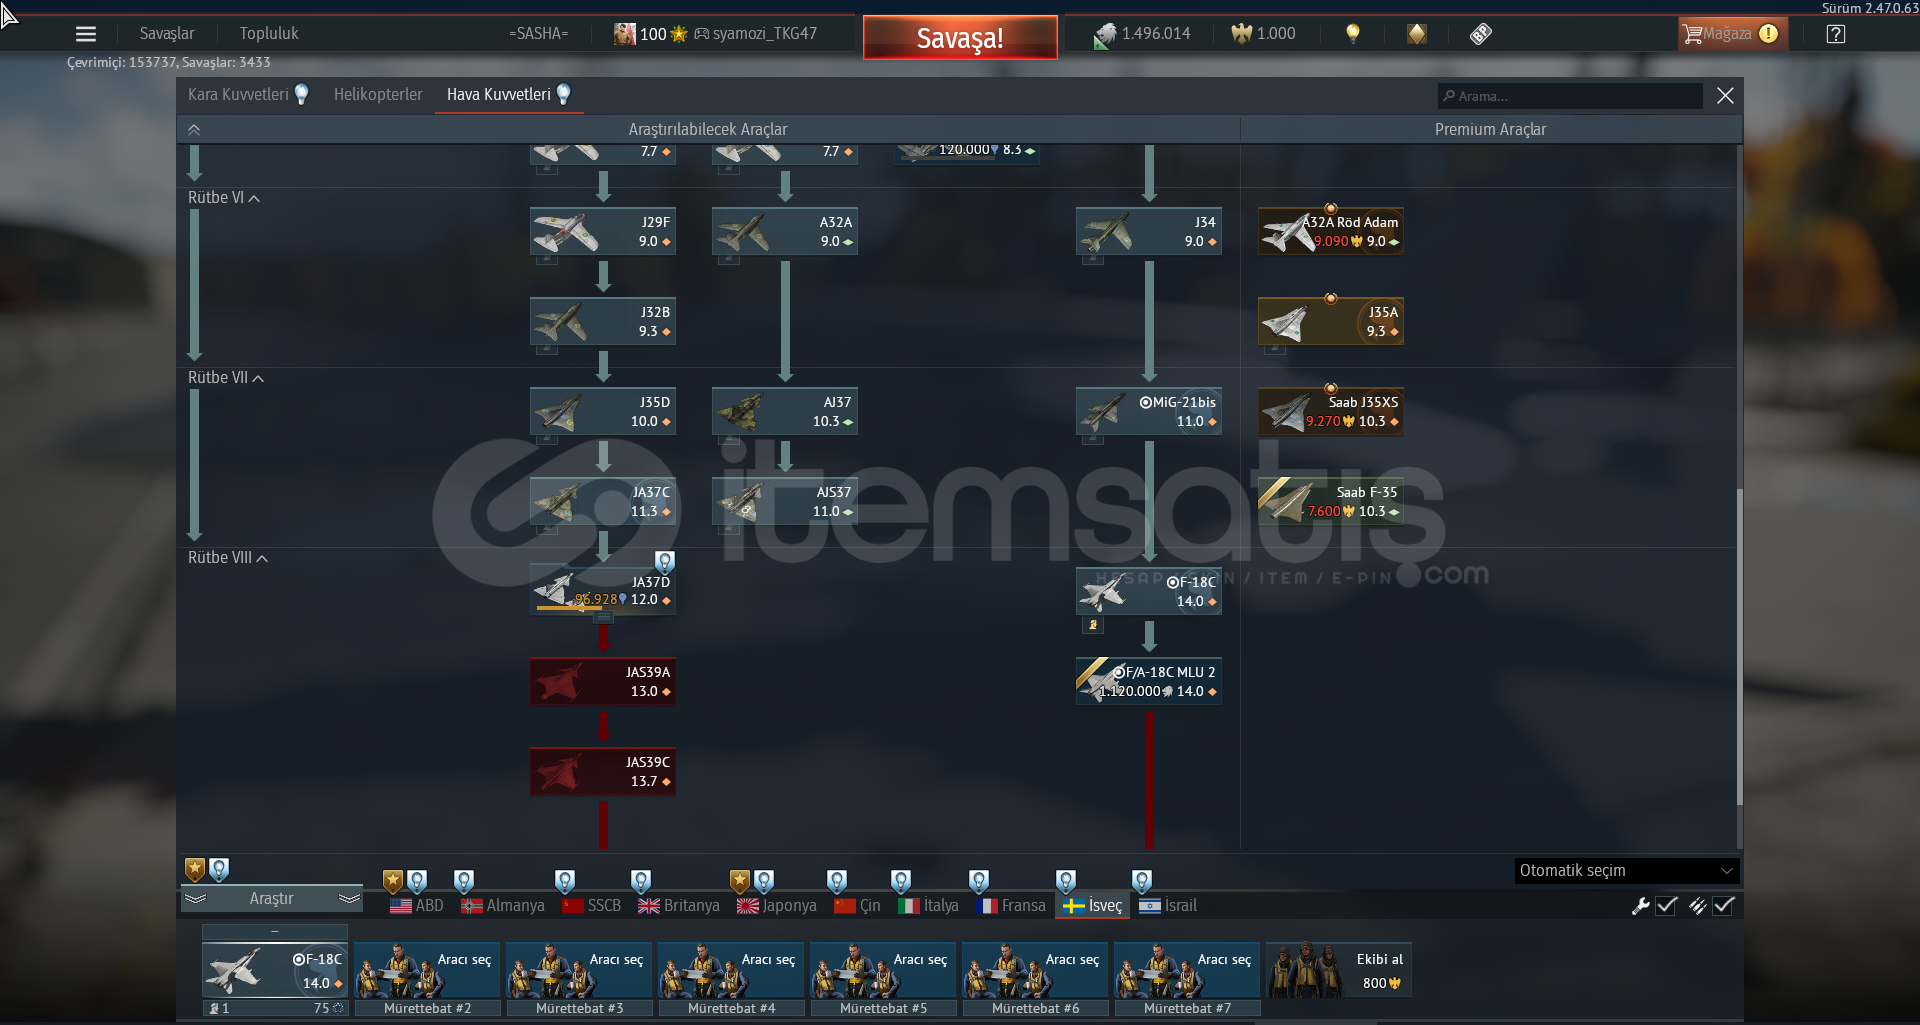Image resolution: width=1920 pixels, height=1025 pixels.
Task: Select the J32B aircraft
Action: 603,322
